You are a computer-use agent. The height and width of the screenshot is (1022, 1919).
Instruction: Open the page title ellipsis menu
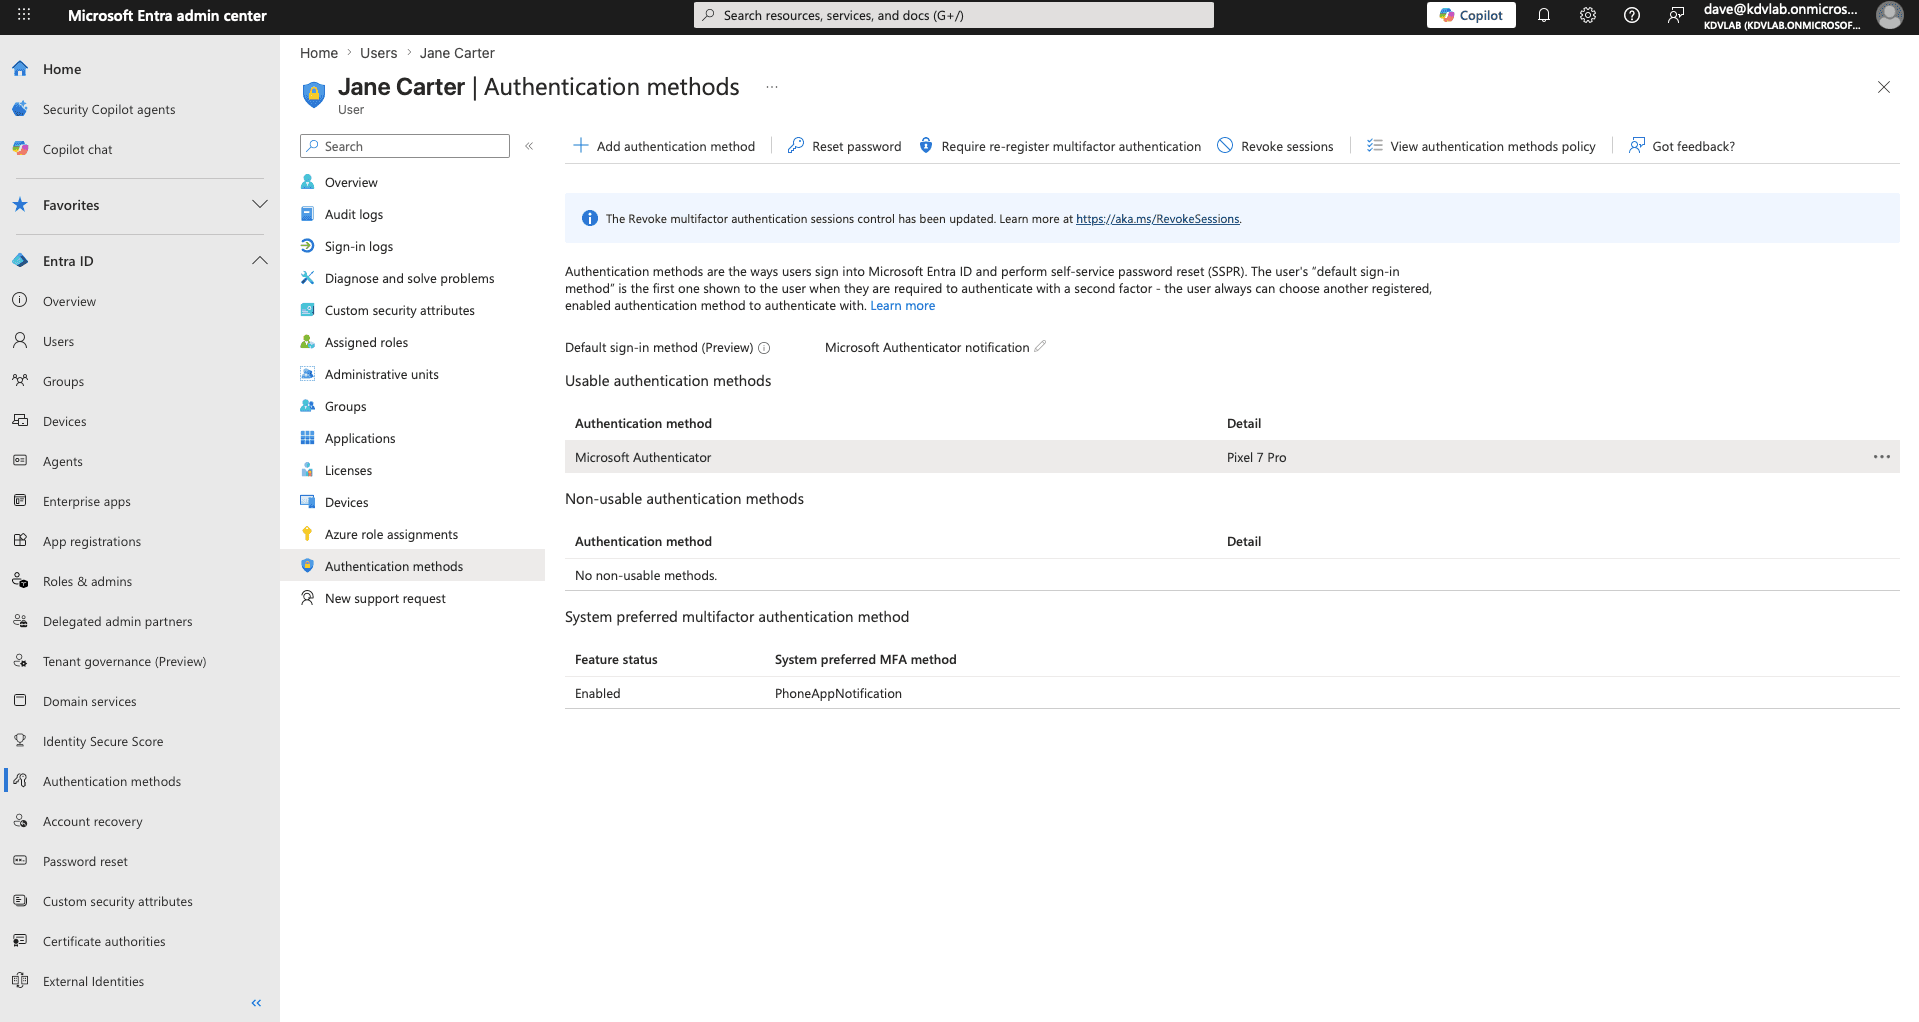pos(772,87)
